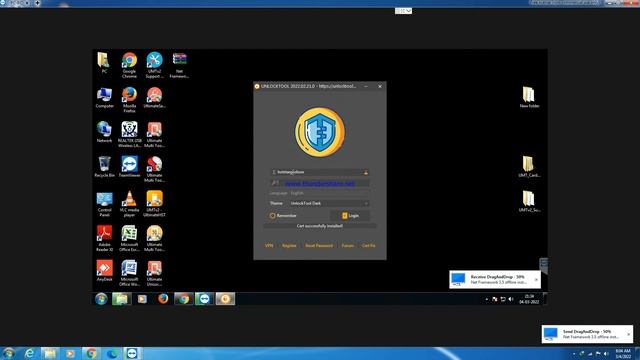Open the New folder on the desktop

pyautogui.click(x=529, y=97)
